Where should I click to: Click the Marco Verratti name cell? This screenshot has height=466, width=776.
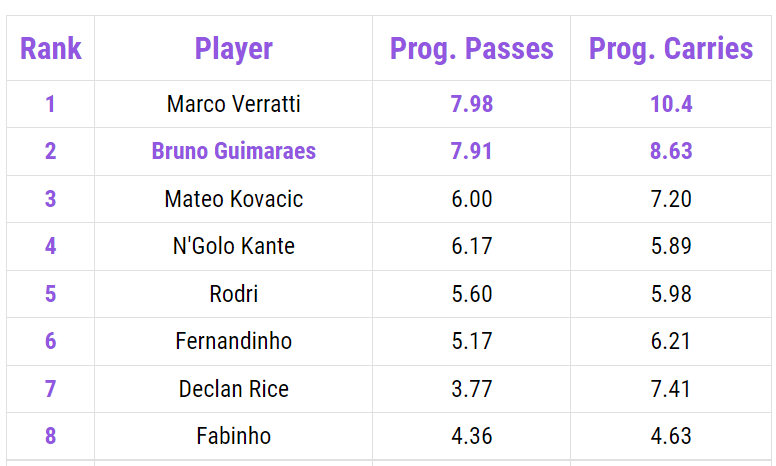pos(233,104)
